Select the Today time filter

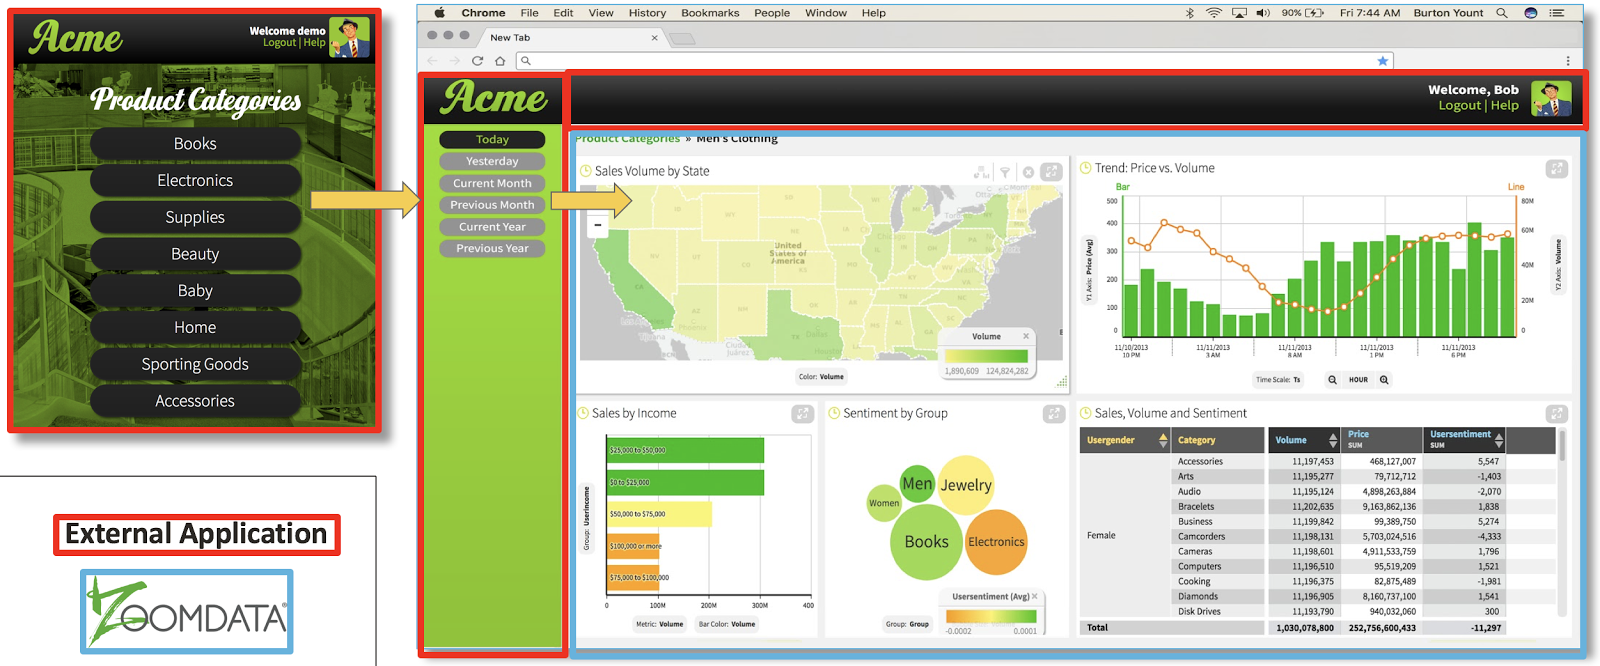coord(492,140)
